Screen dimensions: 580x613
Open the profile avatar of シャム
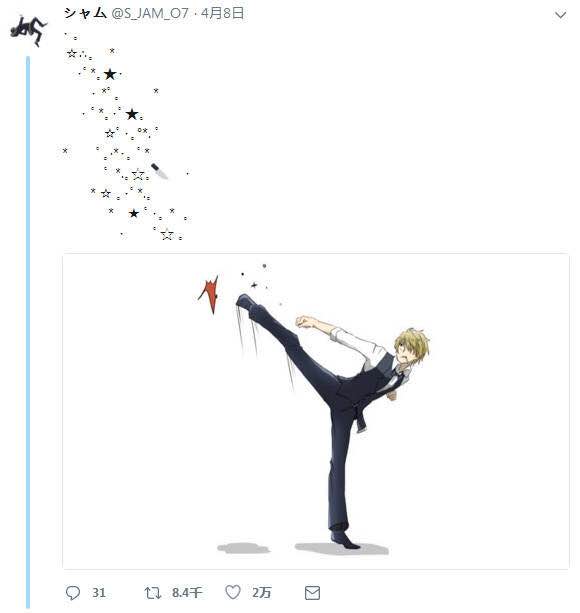(28, 30)
